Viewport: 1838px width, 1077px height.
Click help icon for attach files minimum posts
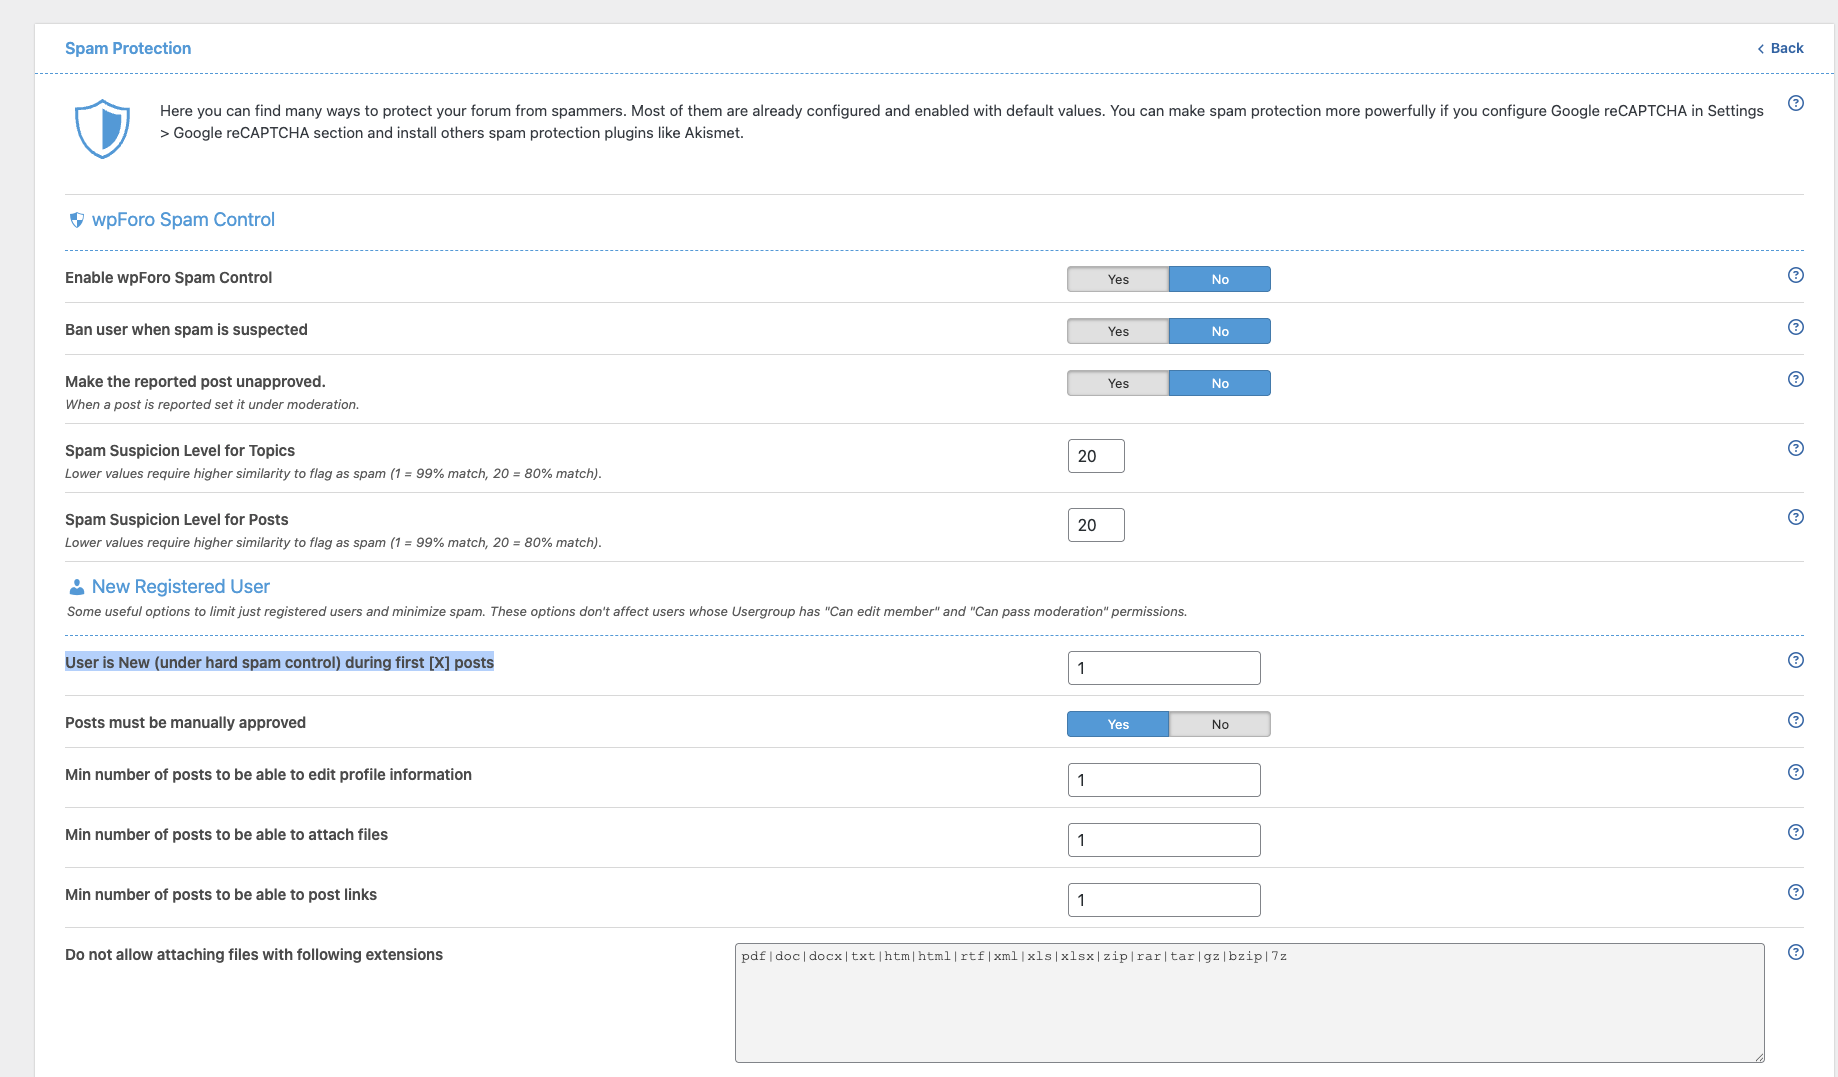pos(1795,833)
